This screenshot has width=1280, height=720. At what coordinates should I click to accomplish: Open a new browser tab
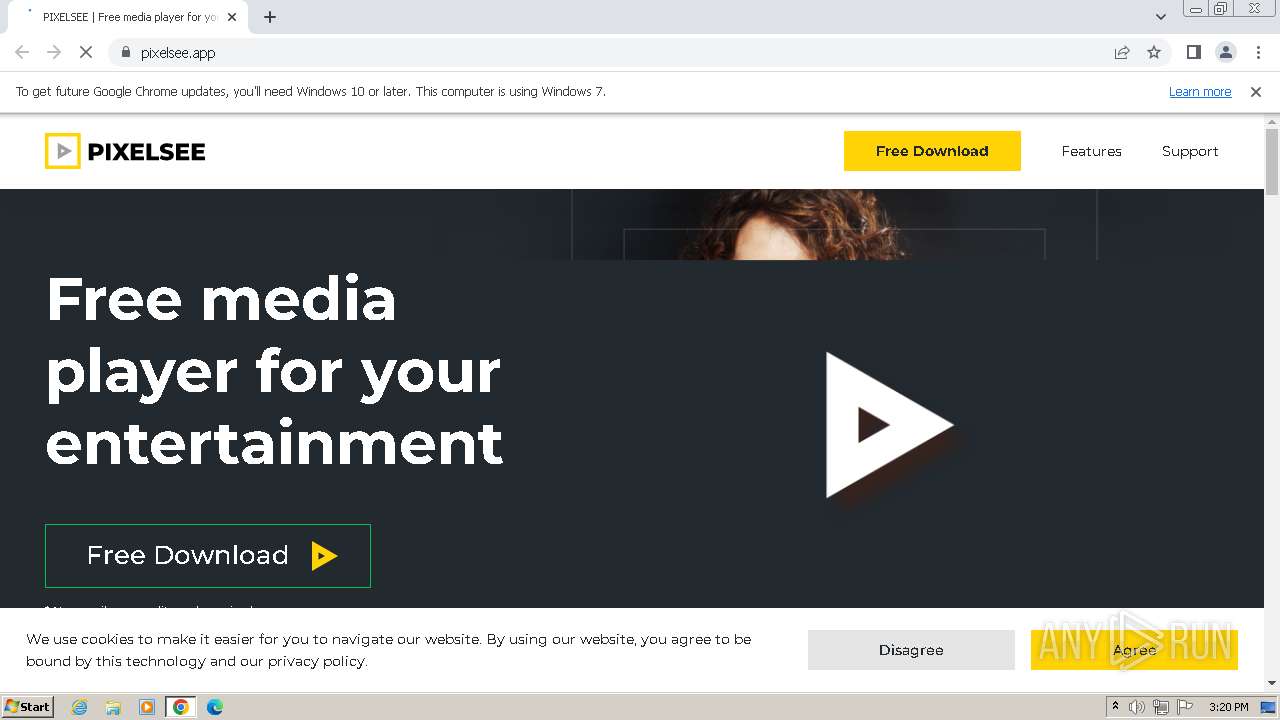pos(270,17)
